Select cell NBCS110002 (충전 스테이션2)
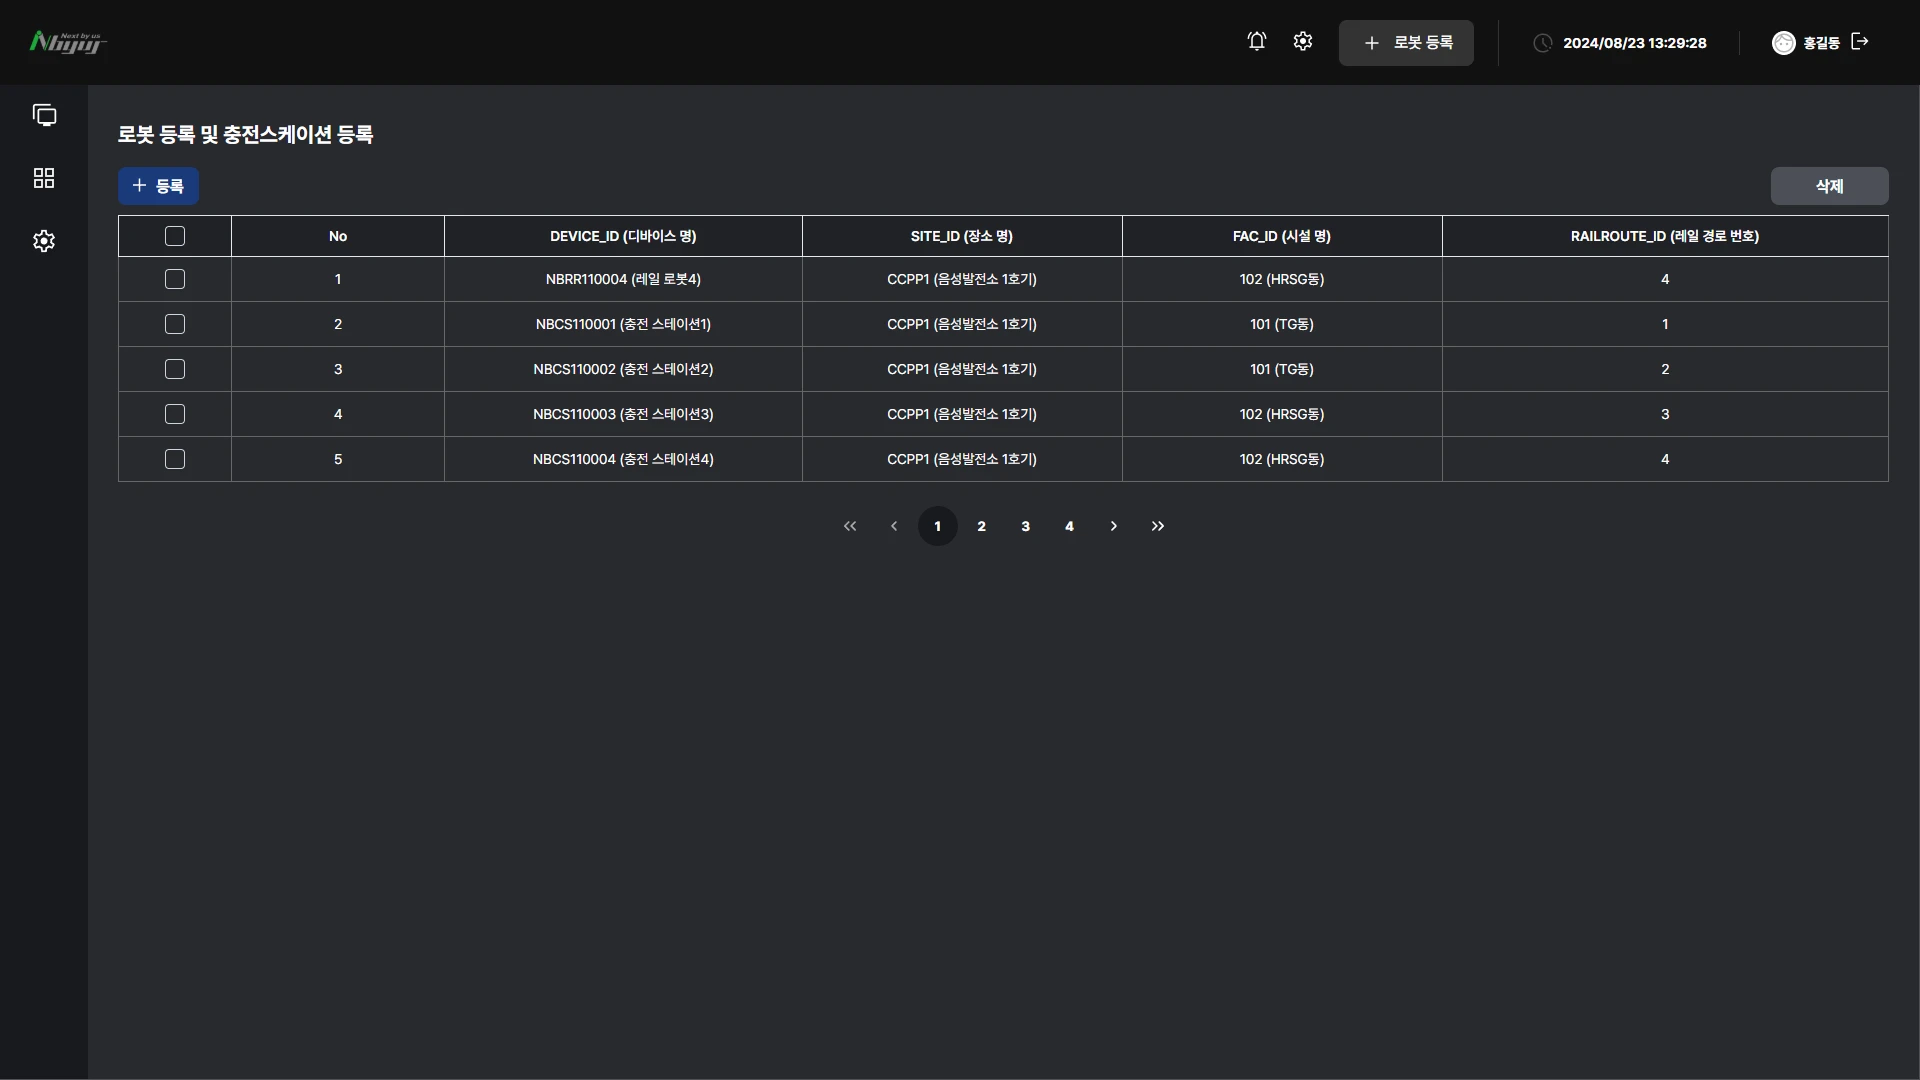This screenshot has width=1920, height=1080. point(623,369)
